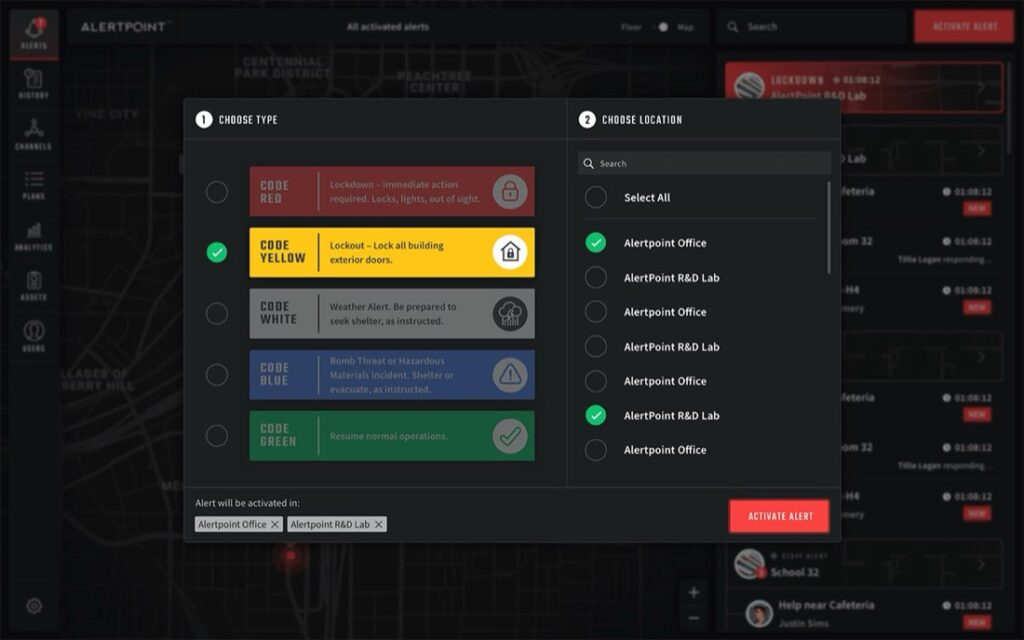Click 'Alert will be activated in:' label
1024x640 pixels.
pyautogui.click(x=248, y=503)
